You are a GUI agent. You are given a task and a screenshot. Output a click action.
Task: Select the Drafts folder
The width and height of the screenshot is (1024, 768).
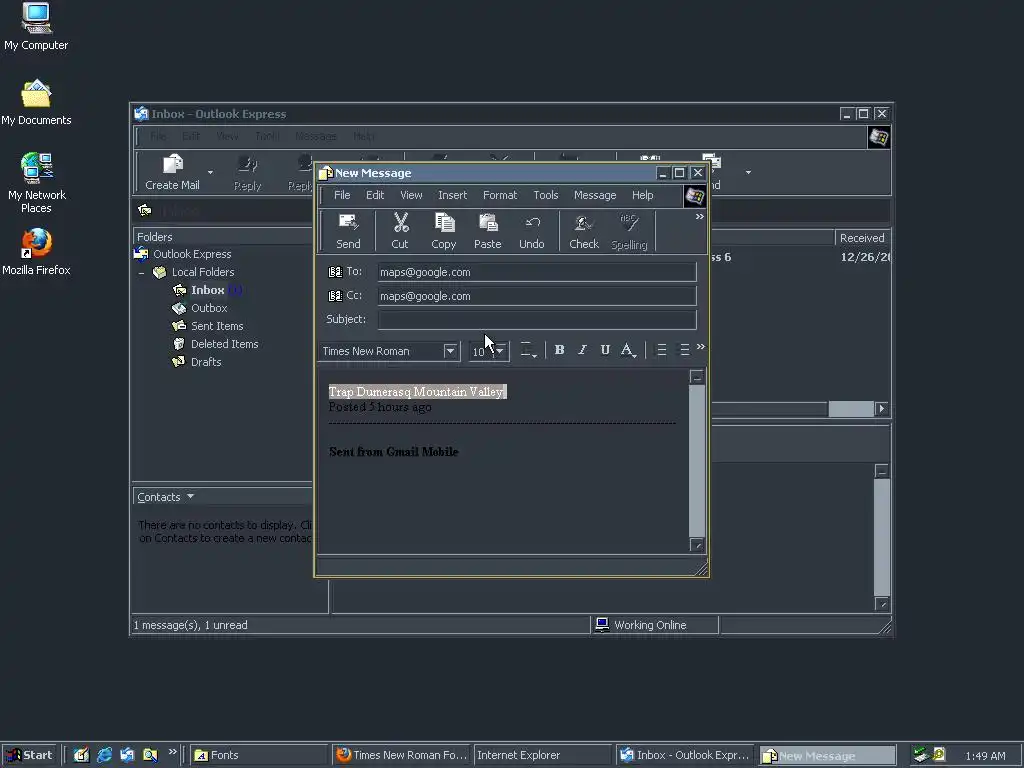[206, 362]
